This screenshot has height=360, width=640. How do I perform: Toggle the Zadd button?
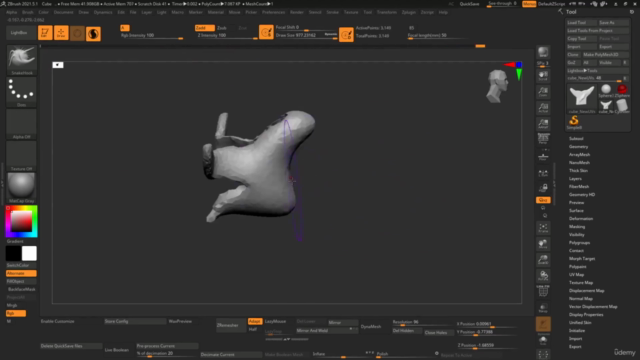(x=204, y=28)
